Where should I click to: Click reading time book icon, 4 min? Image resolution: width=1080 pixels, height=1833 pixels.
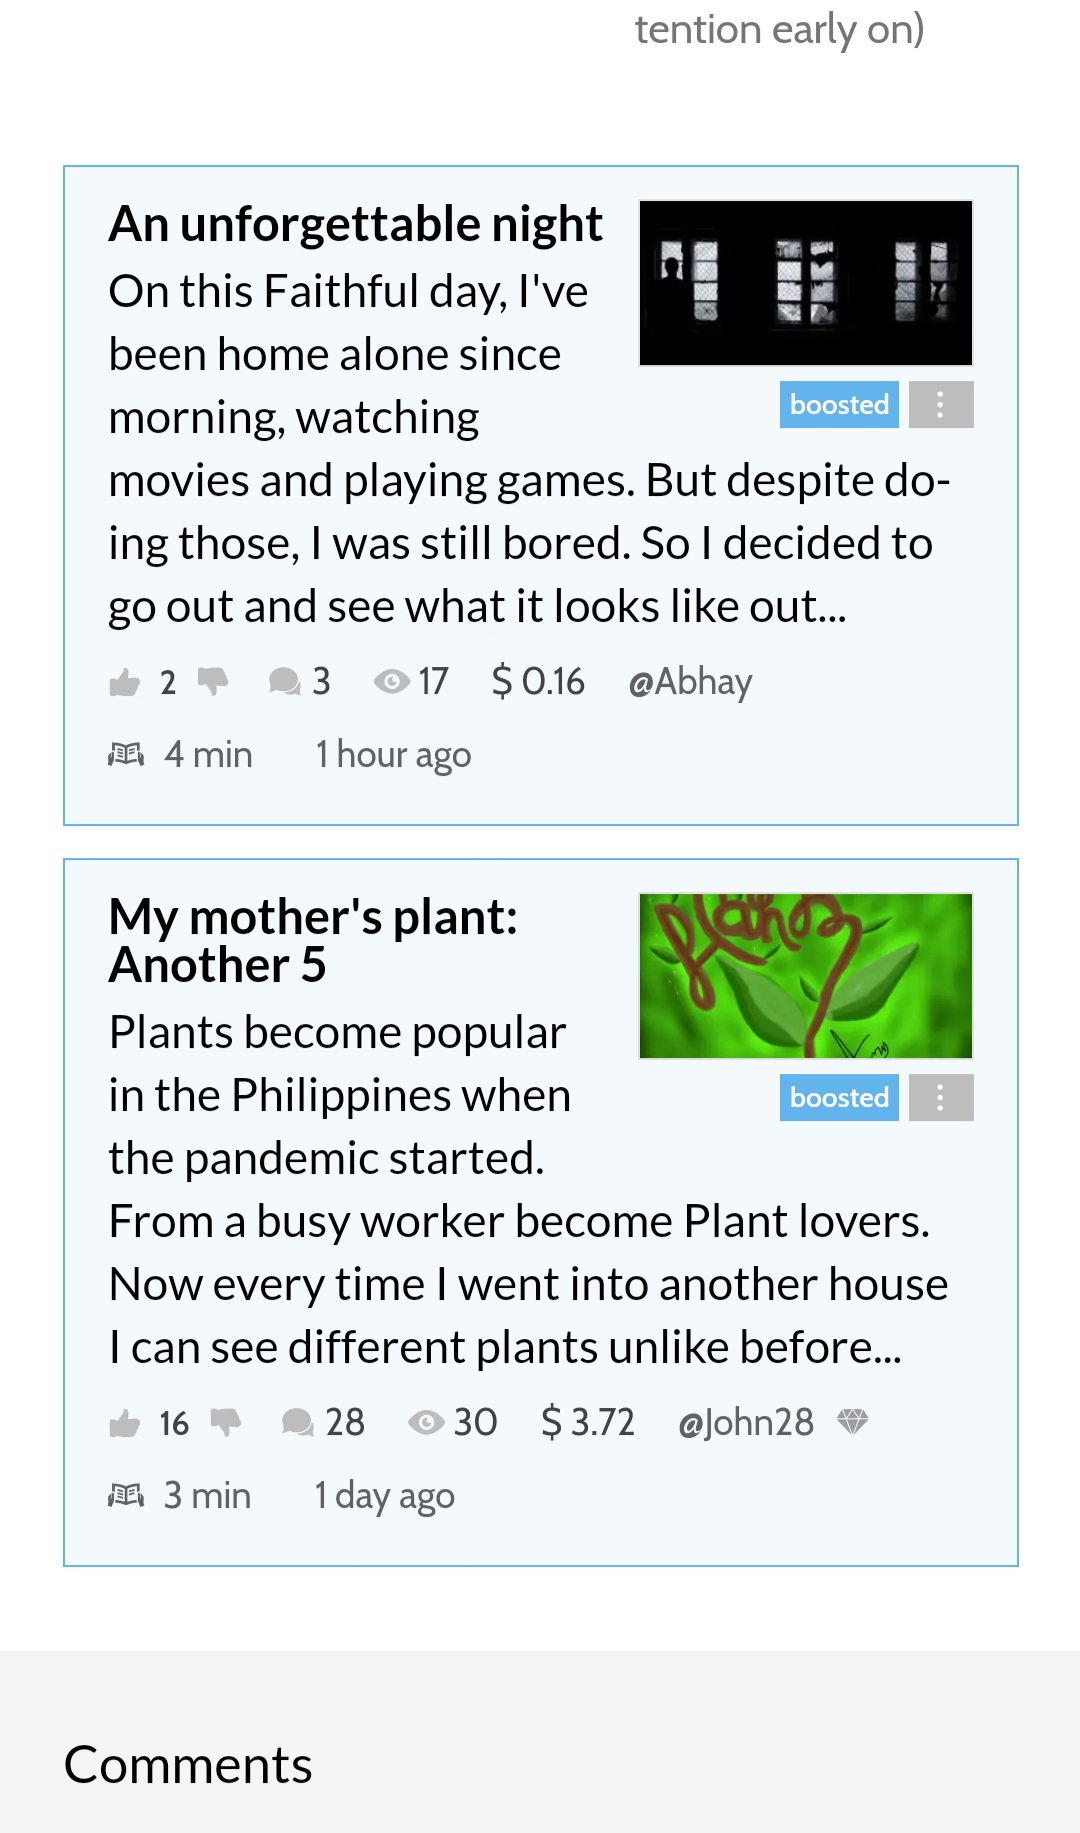tap(126, 754)
